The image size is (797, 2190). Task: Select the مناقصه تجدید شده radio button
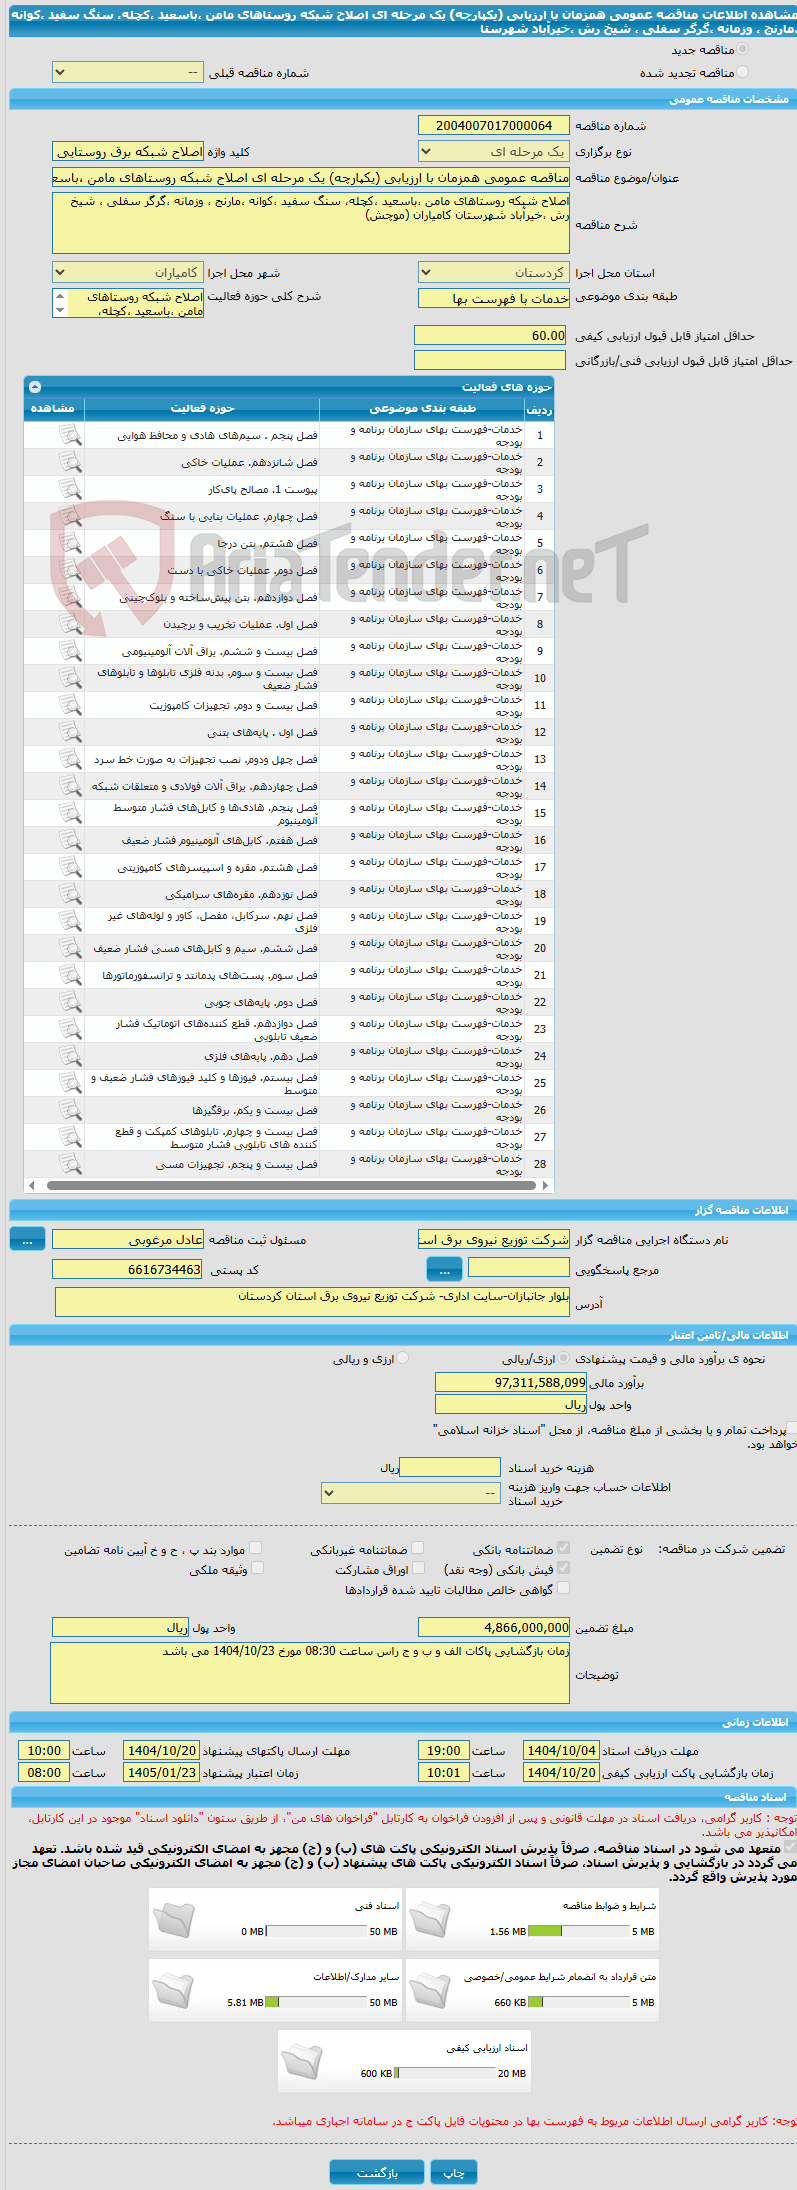(x=742, y=72)
